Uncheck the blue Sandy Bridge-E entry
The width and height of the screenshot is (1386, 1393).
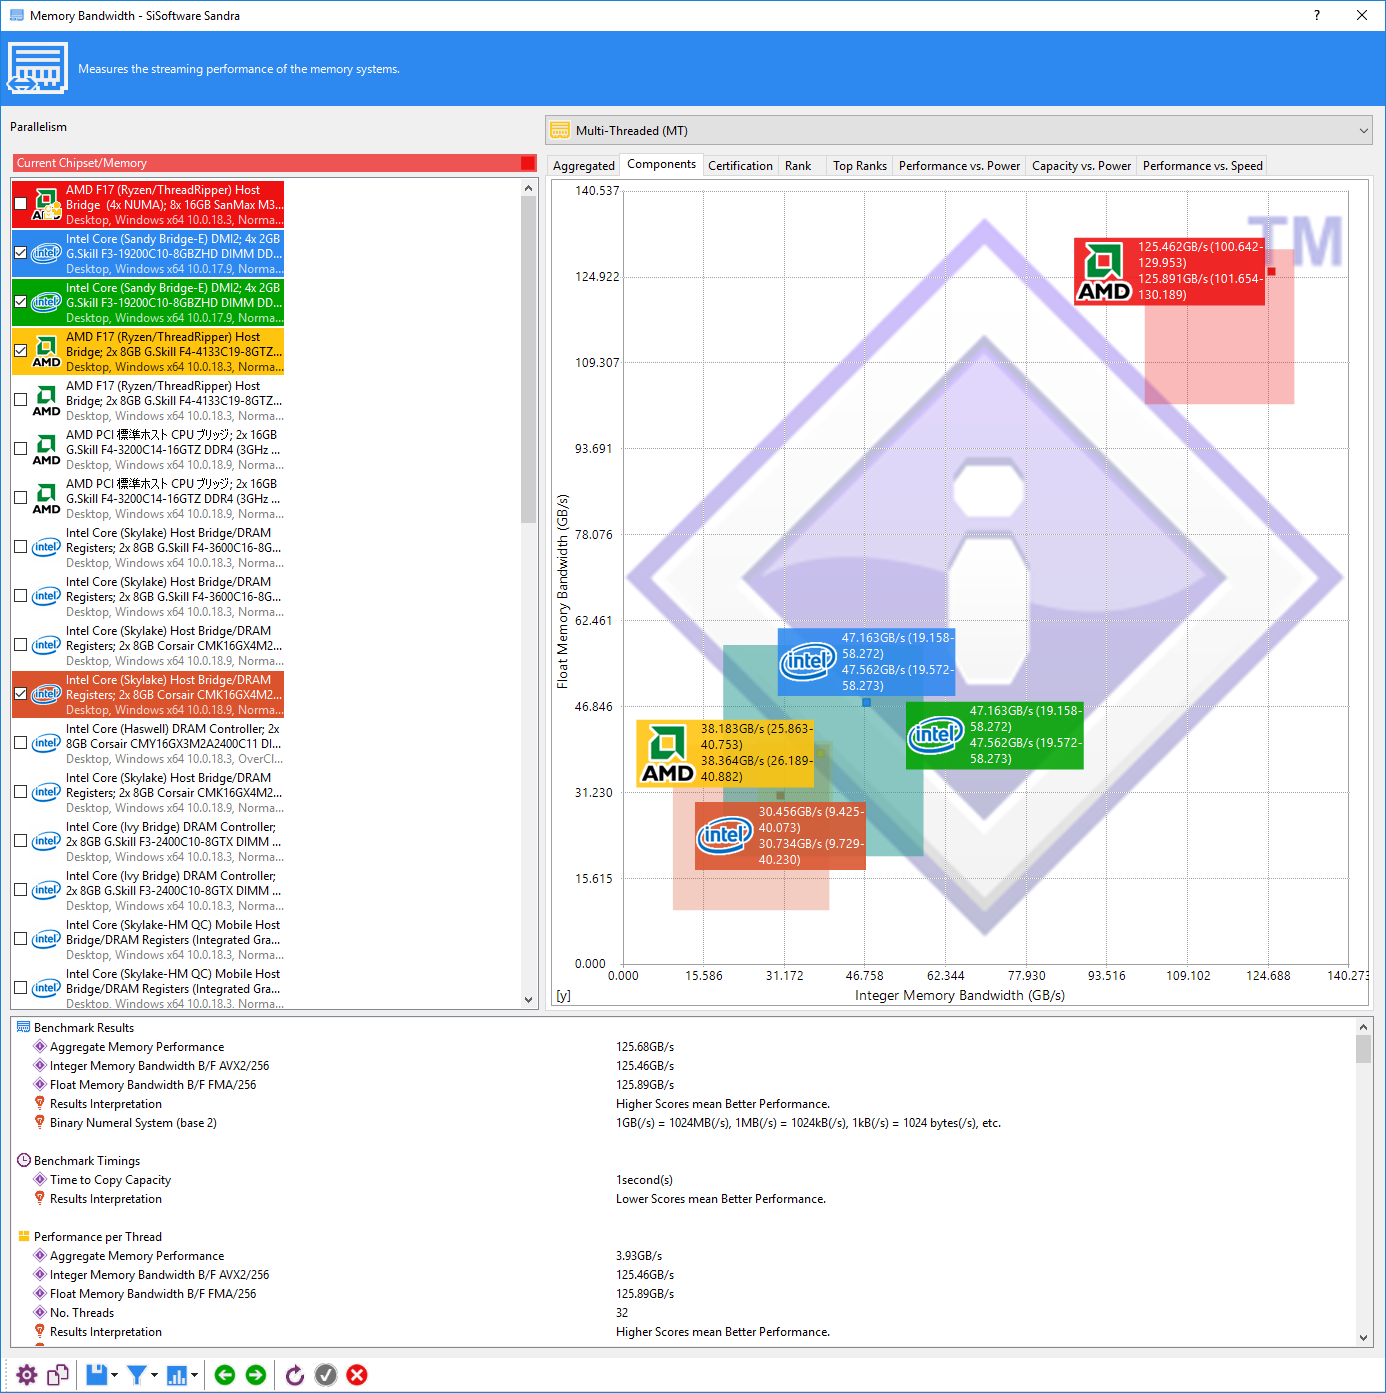click(x=21, y=253)
